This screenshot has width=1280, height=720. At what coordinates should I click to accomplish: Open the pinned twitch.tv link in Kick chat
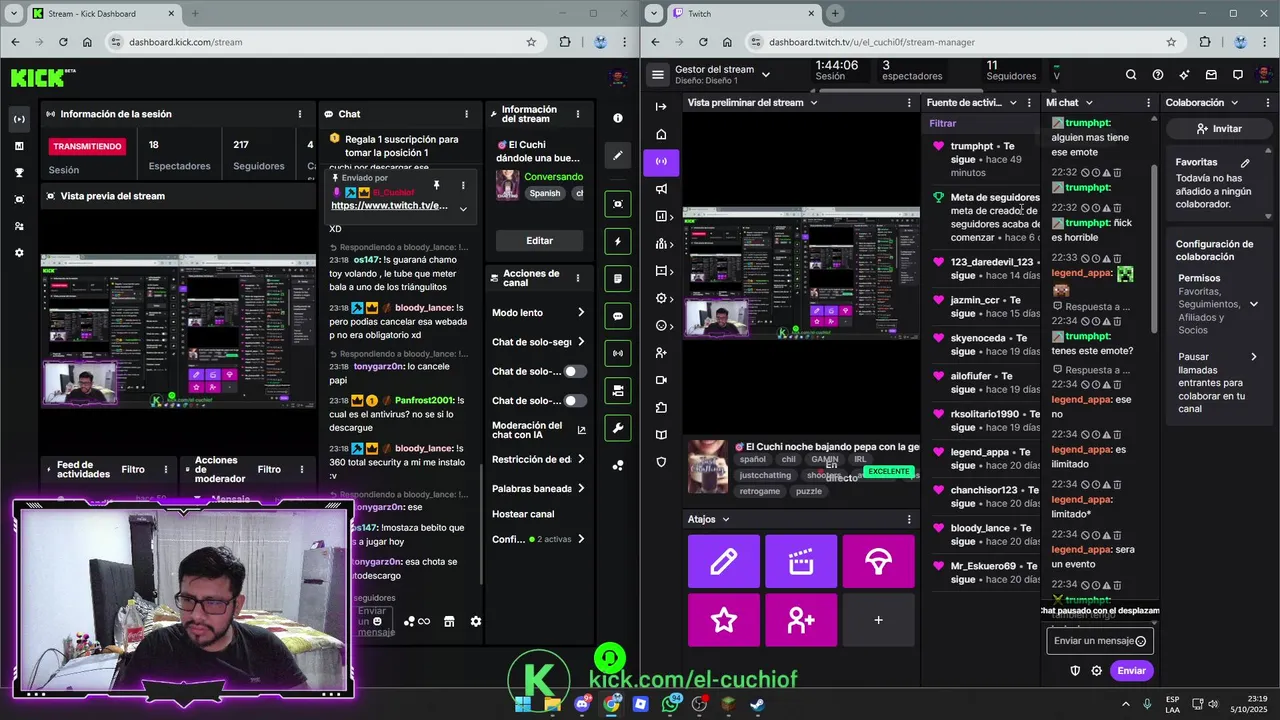389,206
